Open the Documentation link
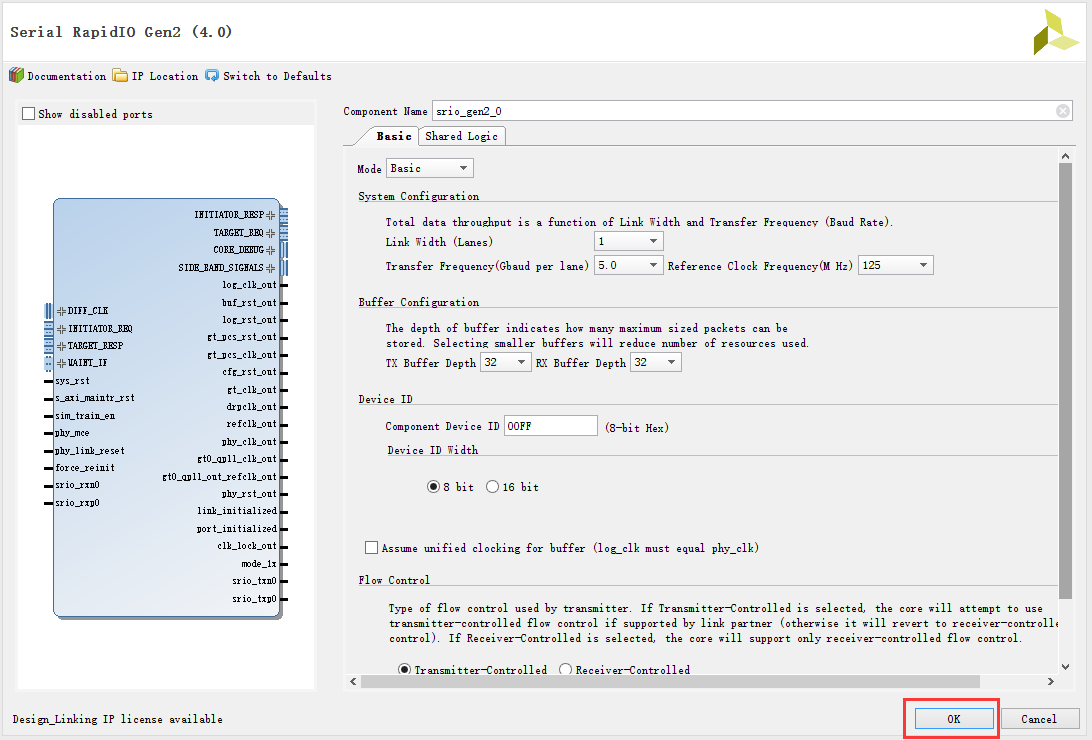 (x=67, y=76)
